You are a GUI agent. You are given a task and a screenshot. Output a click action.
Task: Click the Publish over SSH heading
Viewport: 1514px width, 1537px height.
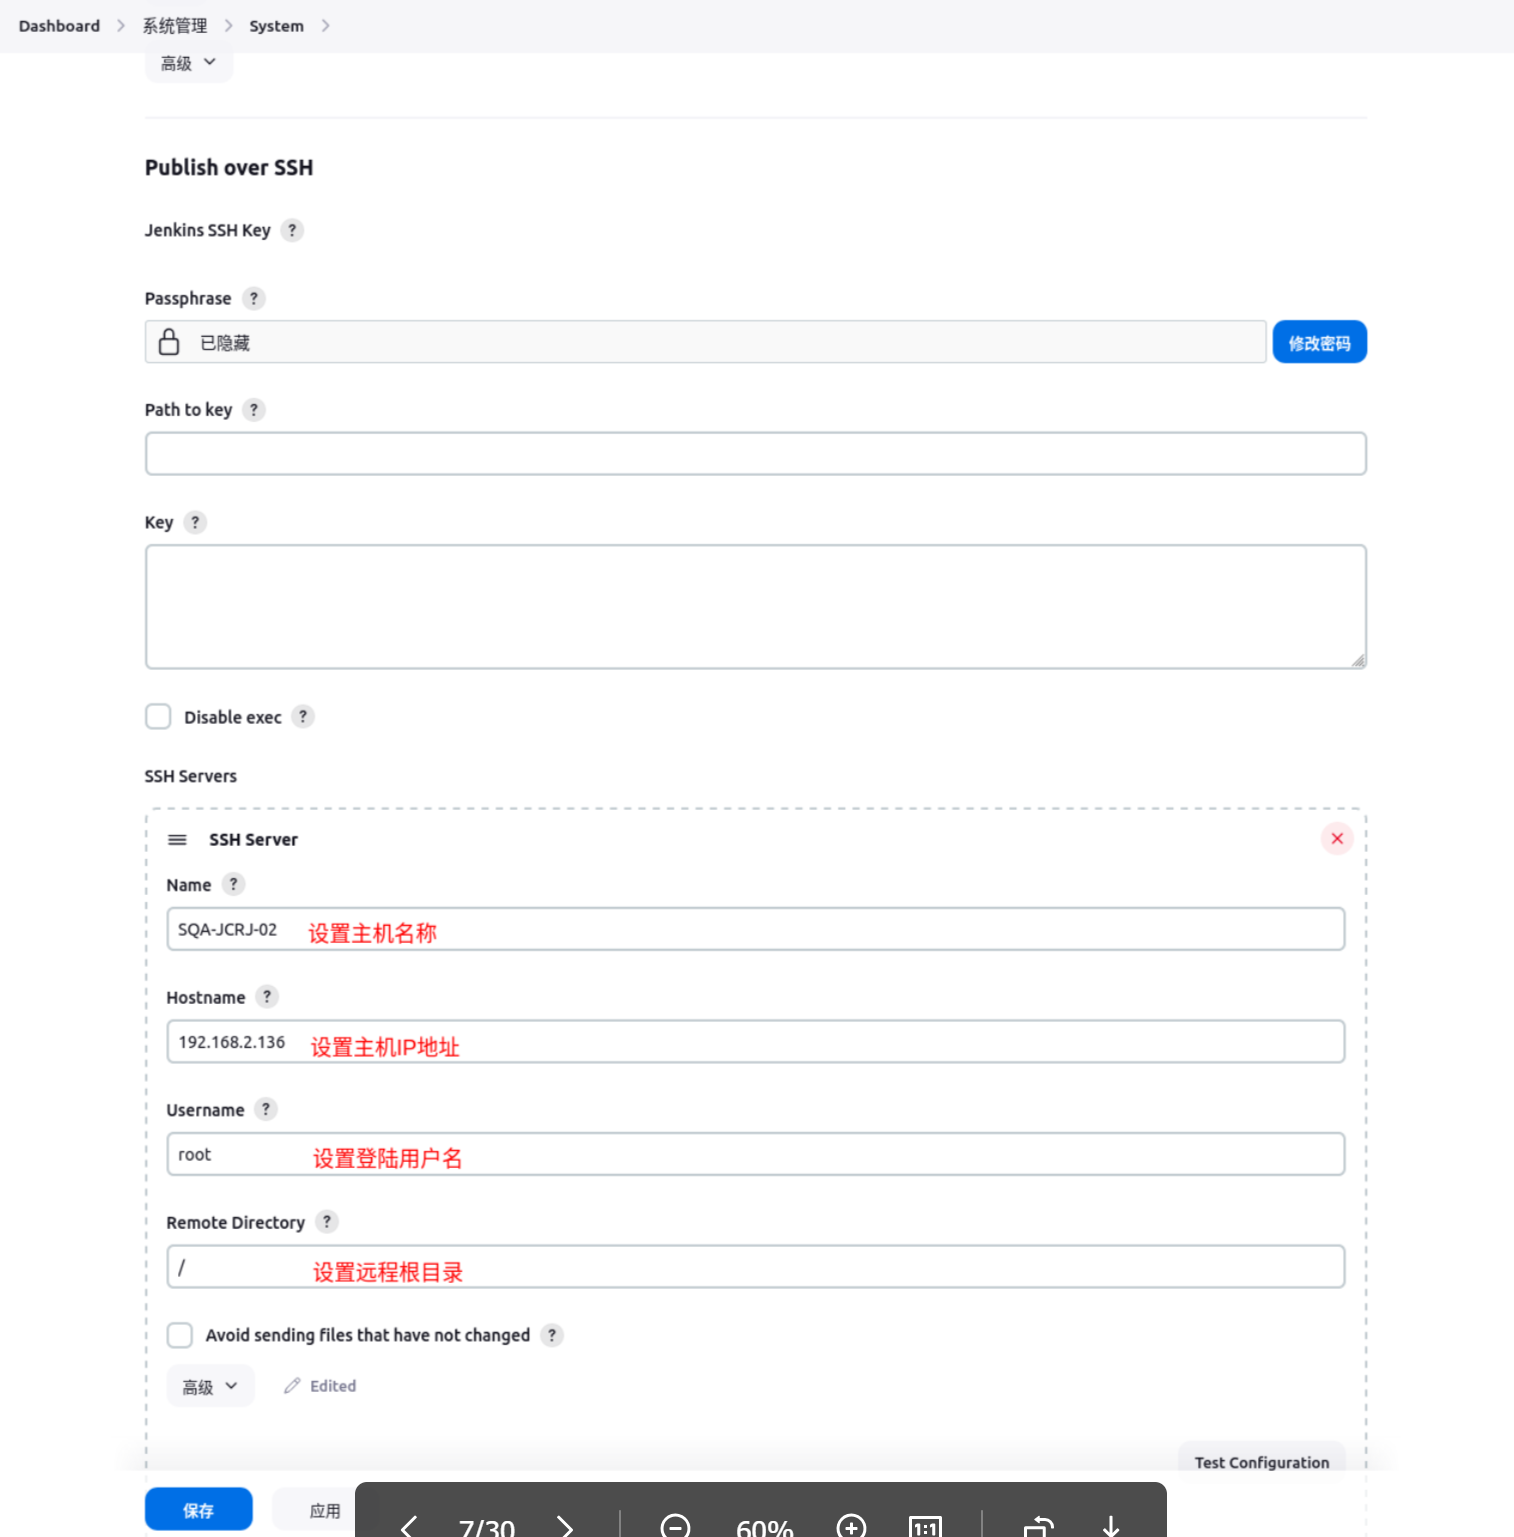pos(229,167)
